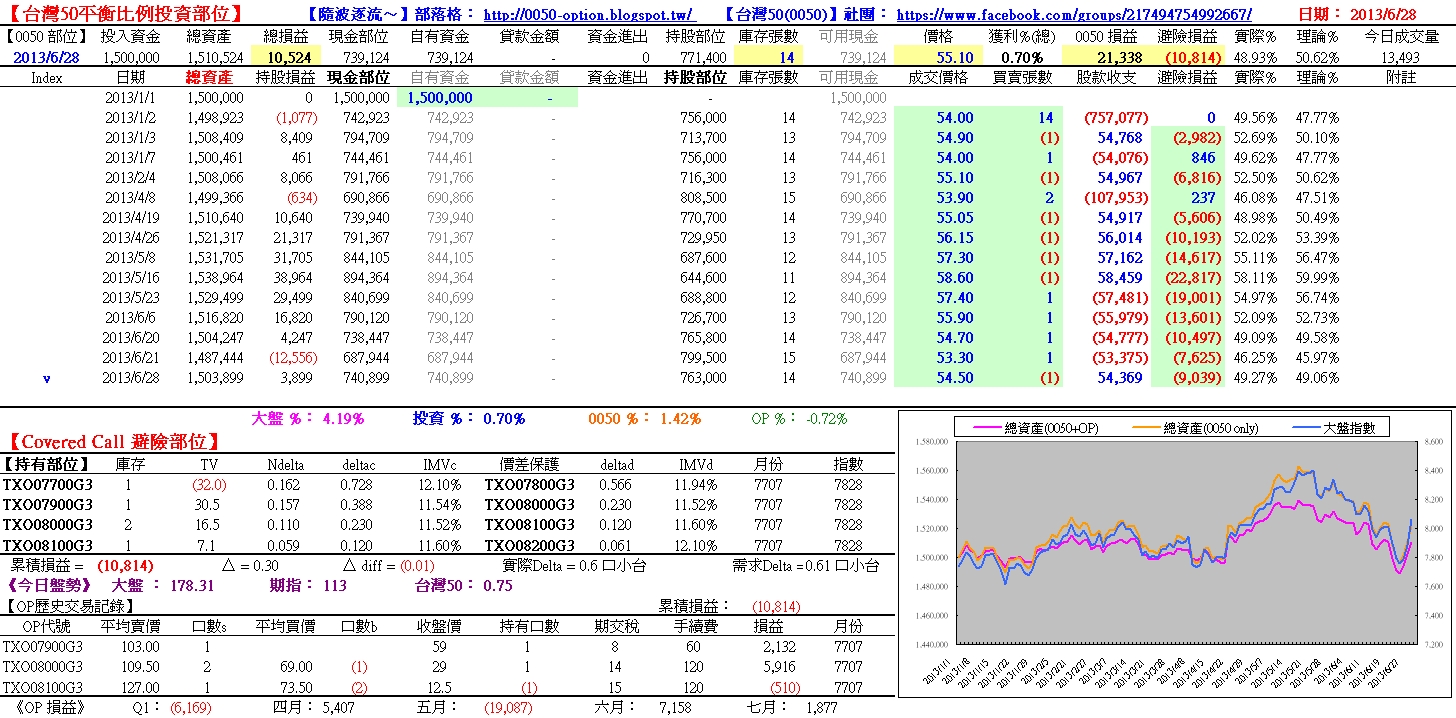Select the blue value 54,768
1456x718 pixels.
(x=1120, y=138)
